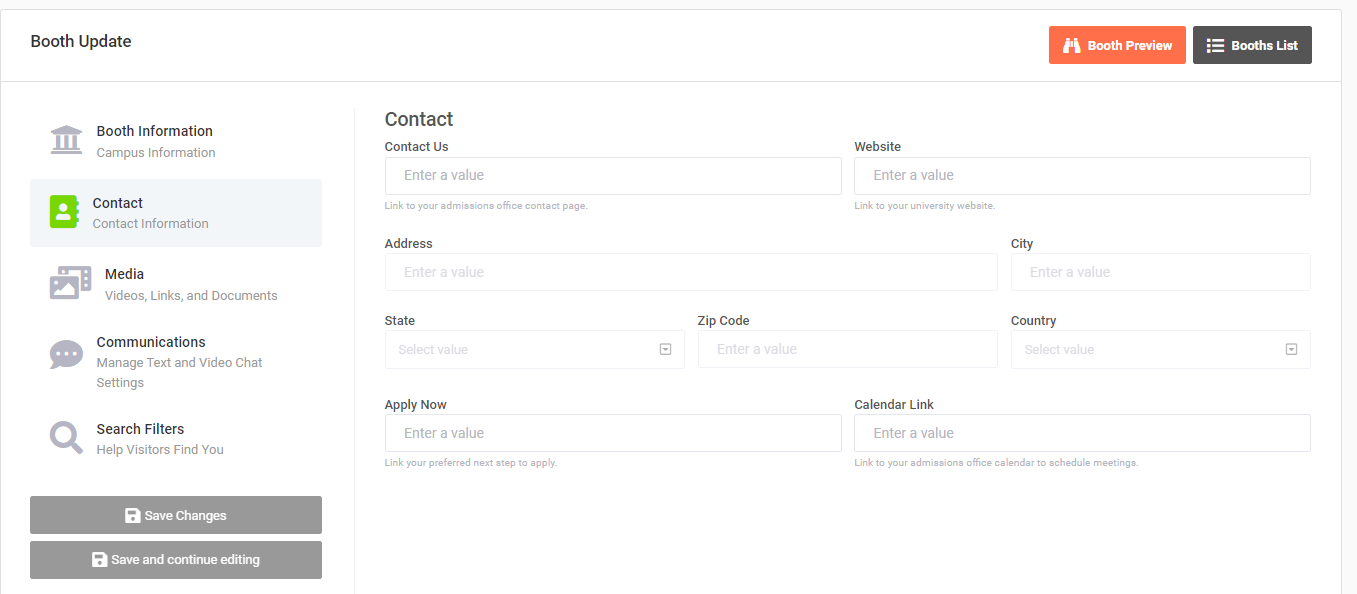Switch to the Communications section
This screenshot has width=1357, height=594.
click(x=176, y=361)
